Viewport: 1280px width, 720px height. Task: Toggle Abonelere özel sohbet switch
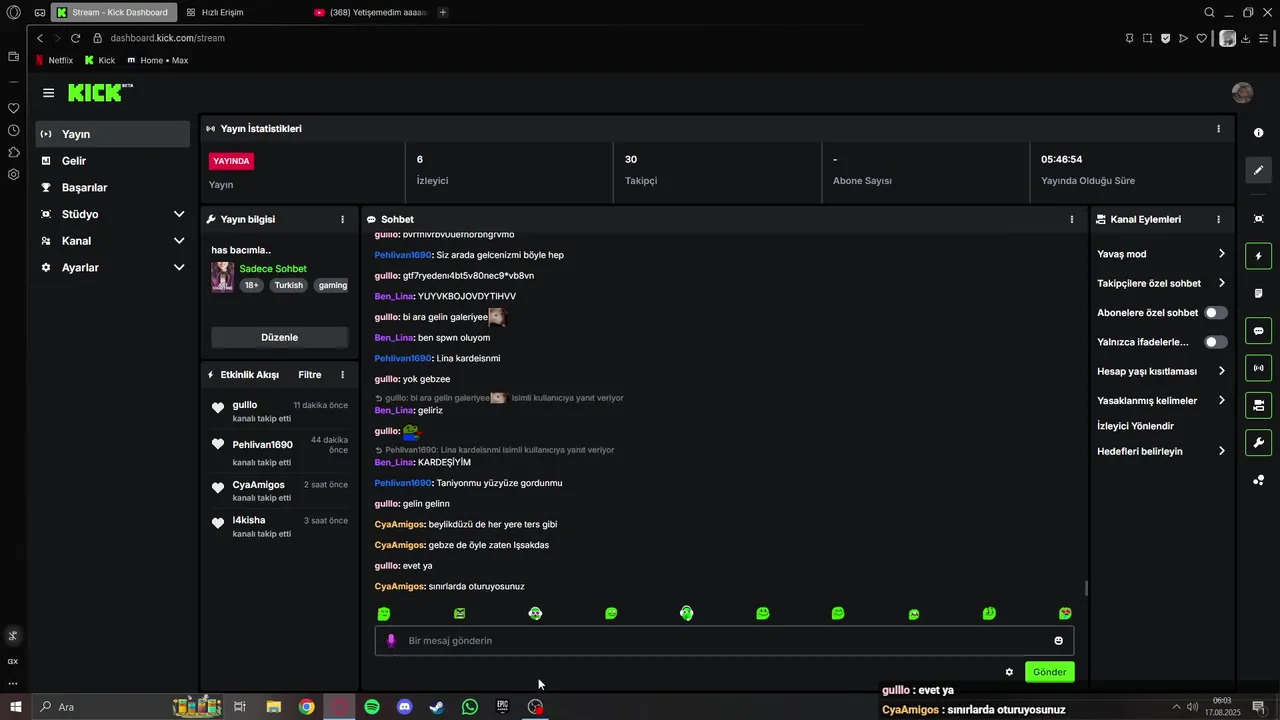pos(1215,313)
